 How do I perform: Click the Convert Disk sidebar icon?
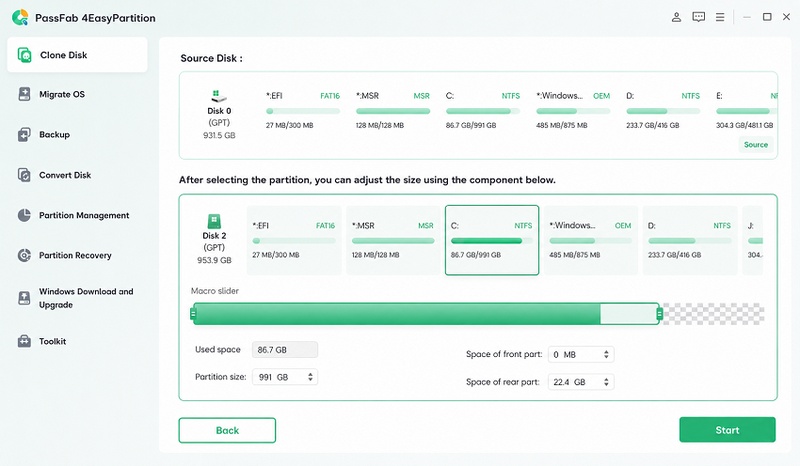click(x=24, y=175)
